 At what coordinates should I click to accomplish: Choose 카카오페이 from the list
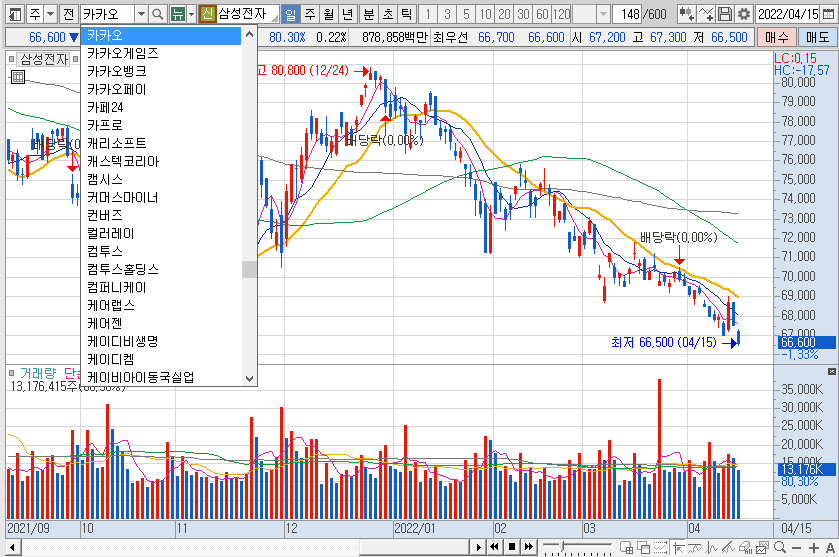click(x=161, y=89)
